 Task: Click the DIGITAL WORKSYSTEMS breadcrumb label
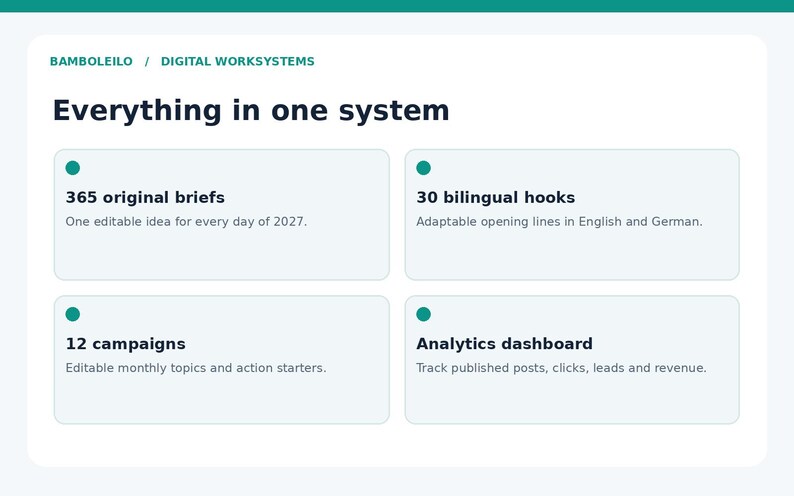pyautogui.click(x=237, y=61)
